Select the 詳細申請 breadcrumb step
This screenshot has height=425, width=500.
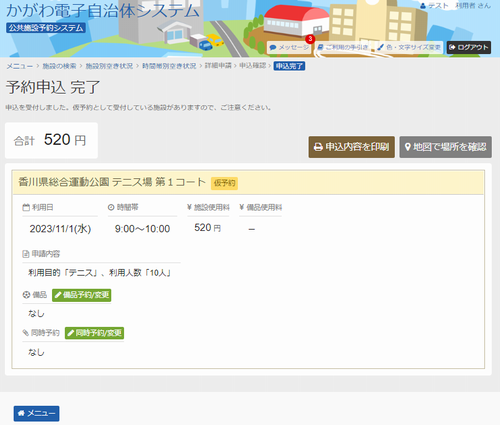(x=218, y=66)
